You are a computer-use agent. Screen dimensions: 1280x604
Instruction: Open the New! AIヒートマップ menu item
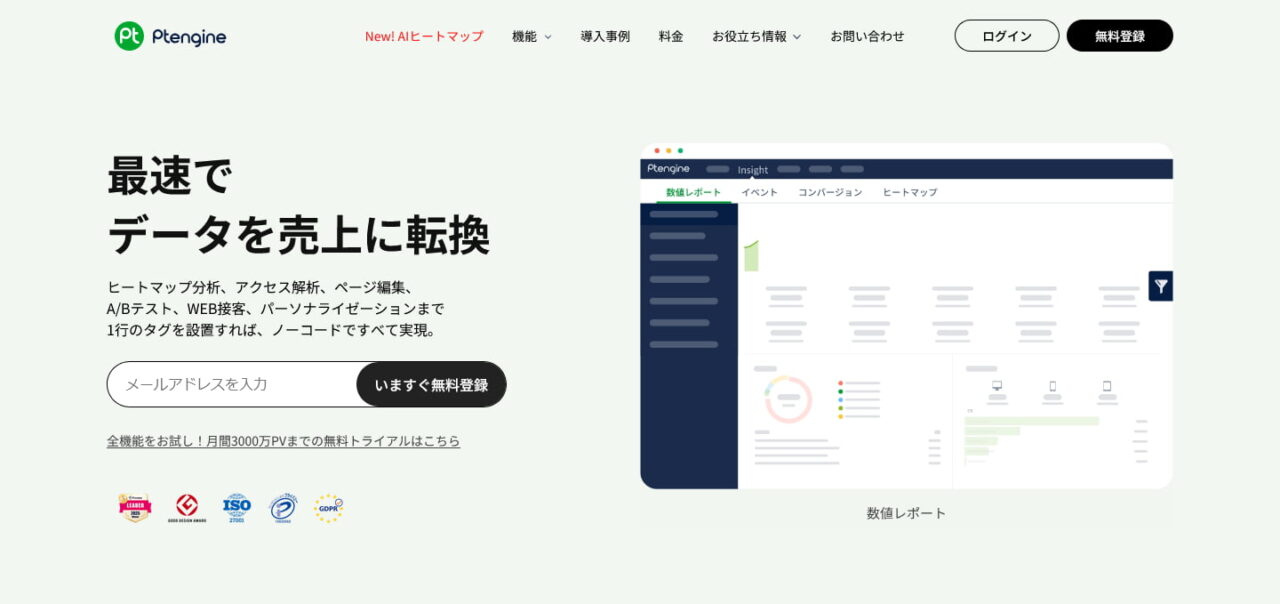[x=424, y=36]
